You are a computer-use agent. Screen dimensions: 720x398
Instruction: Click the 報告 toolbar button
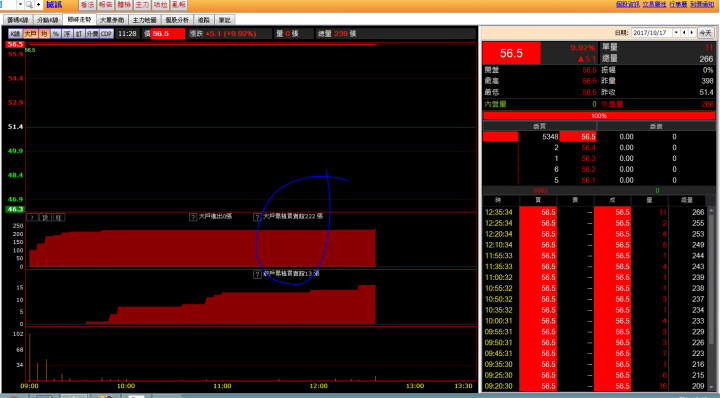pos(106,5)
